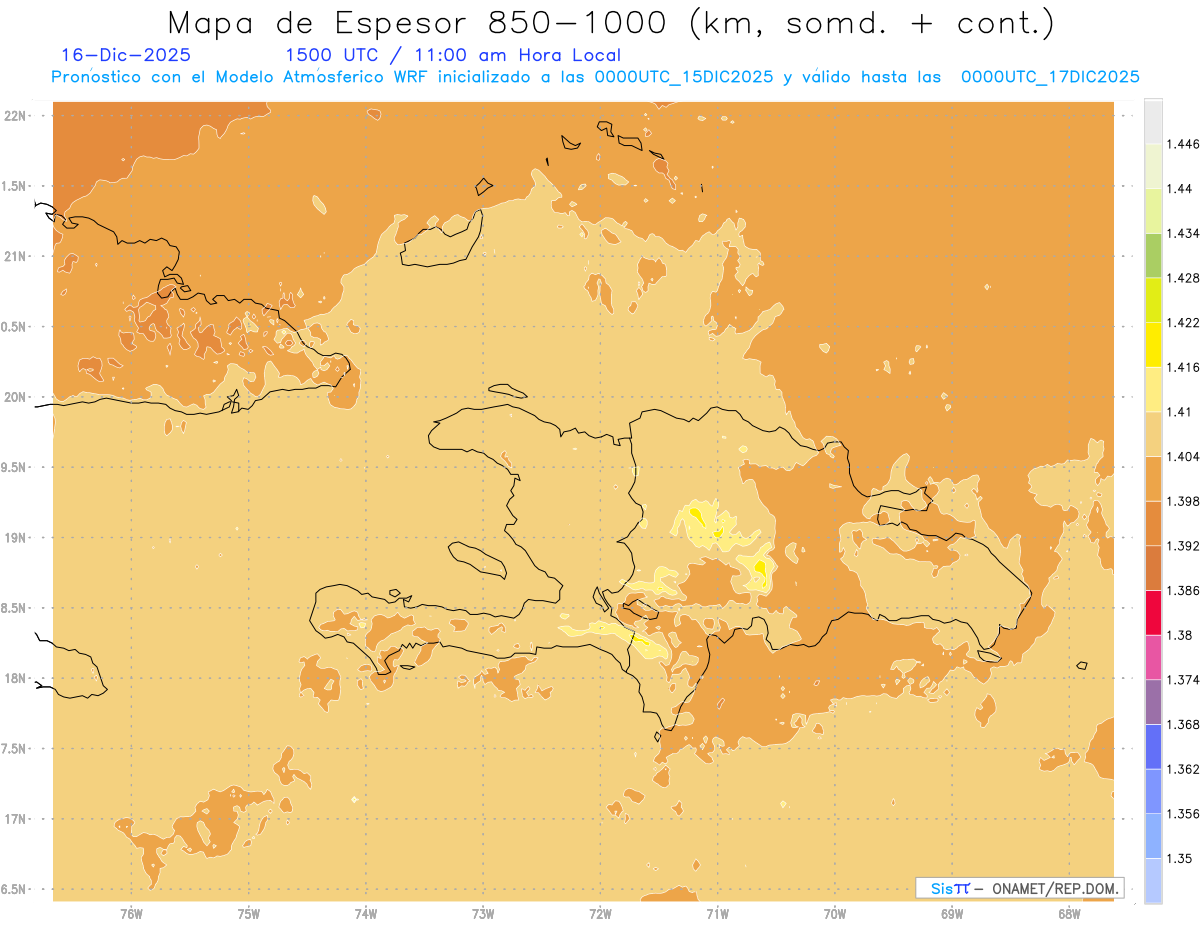Pick the pale swatch between 1.44 and 1.446
Viewport: 1200px width, 927px height.
(1153, 166)
